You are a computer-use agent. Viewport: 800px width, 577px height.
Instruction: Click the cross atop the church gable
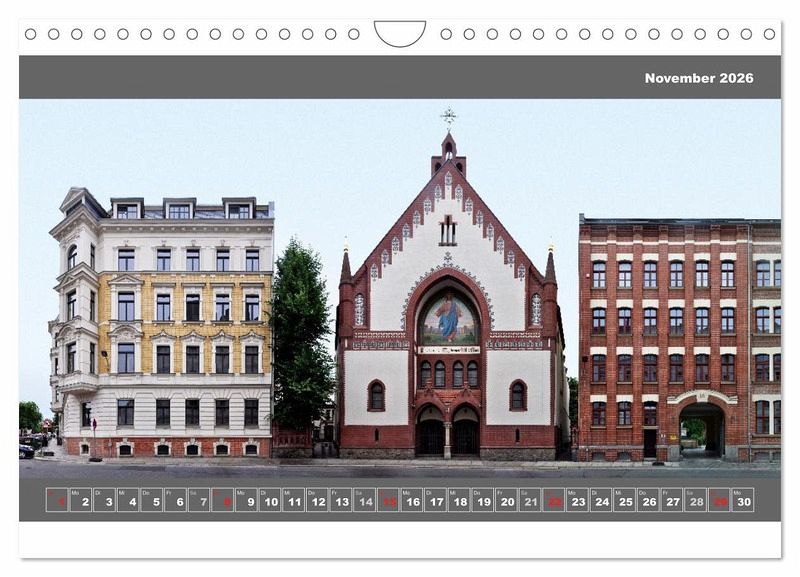pyautogui.click(x=448, y=117)
